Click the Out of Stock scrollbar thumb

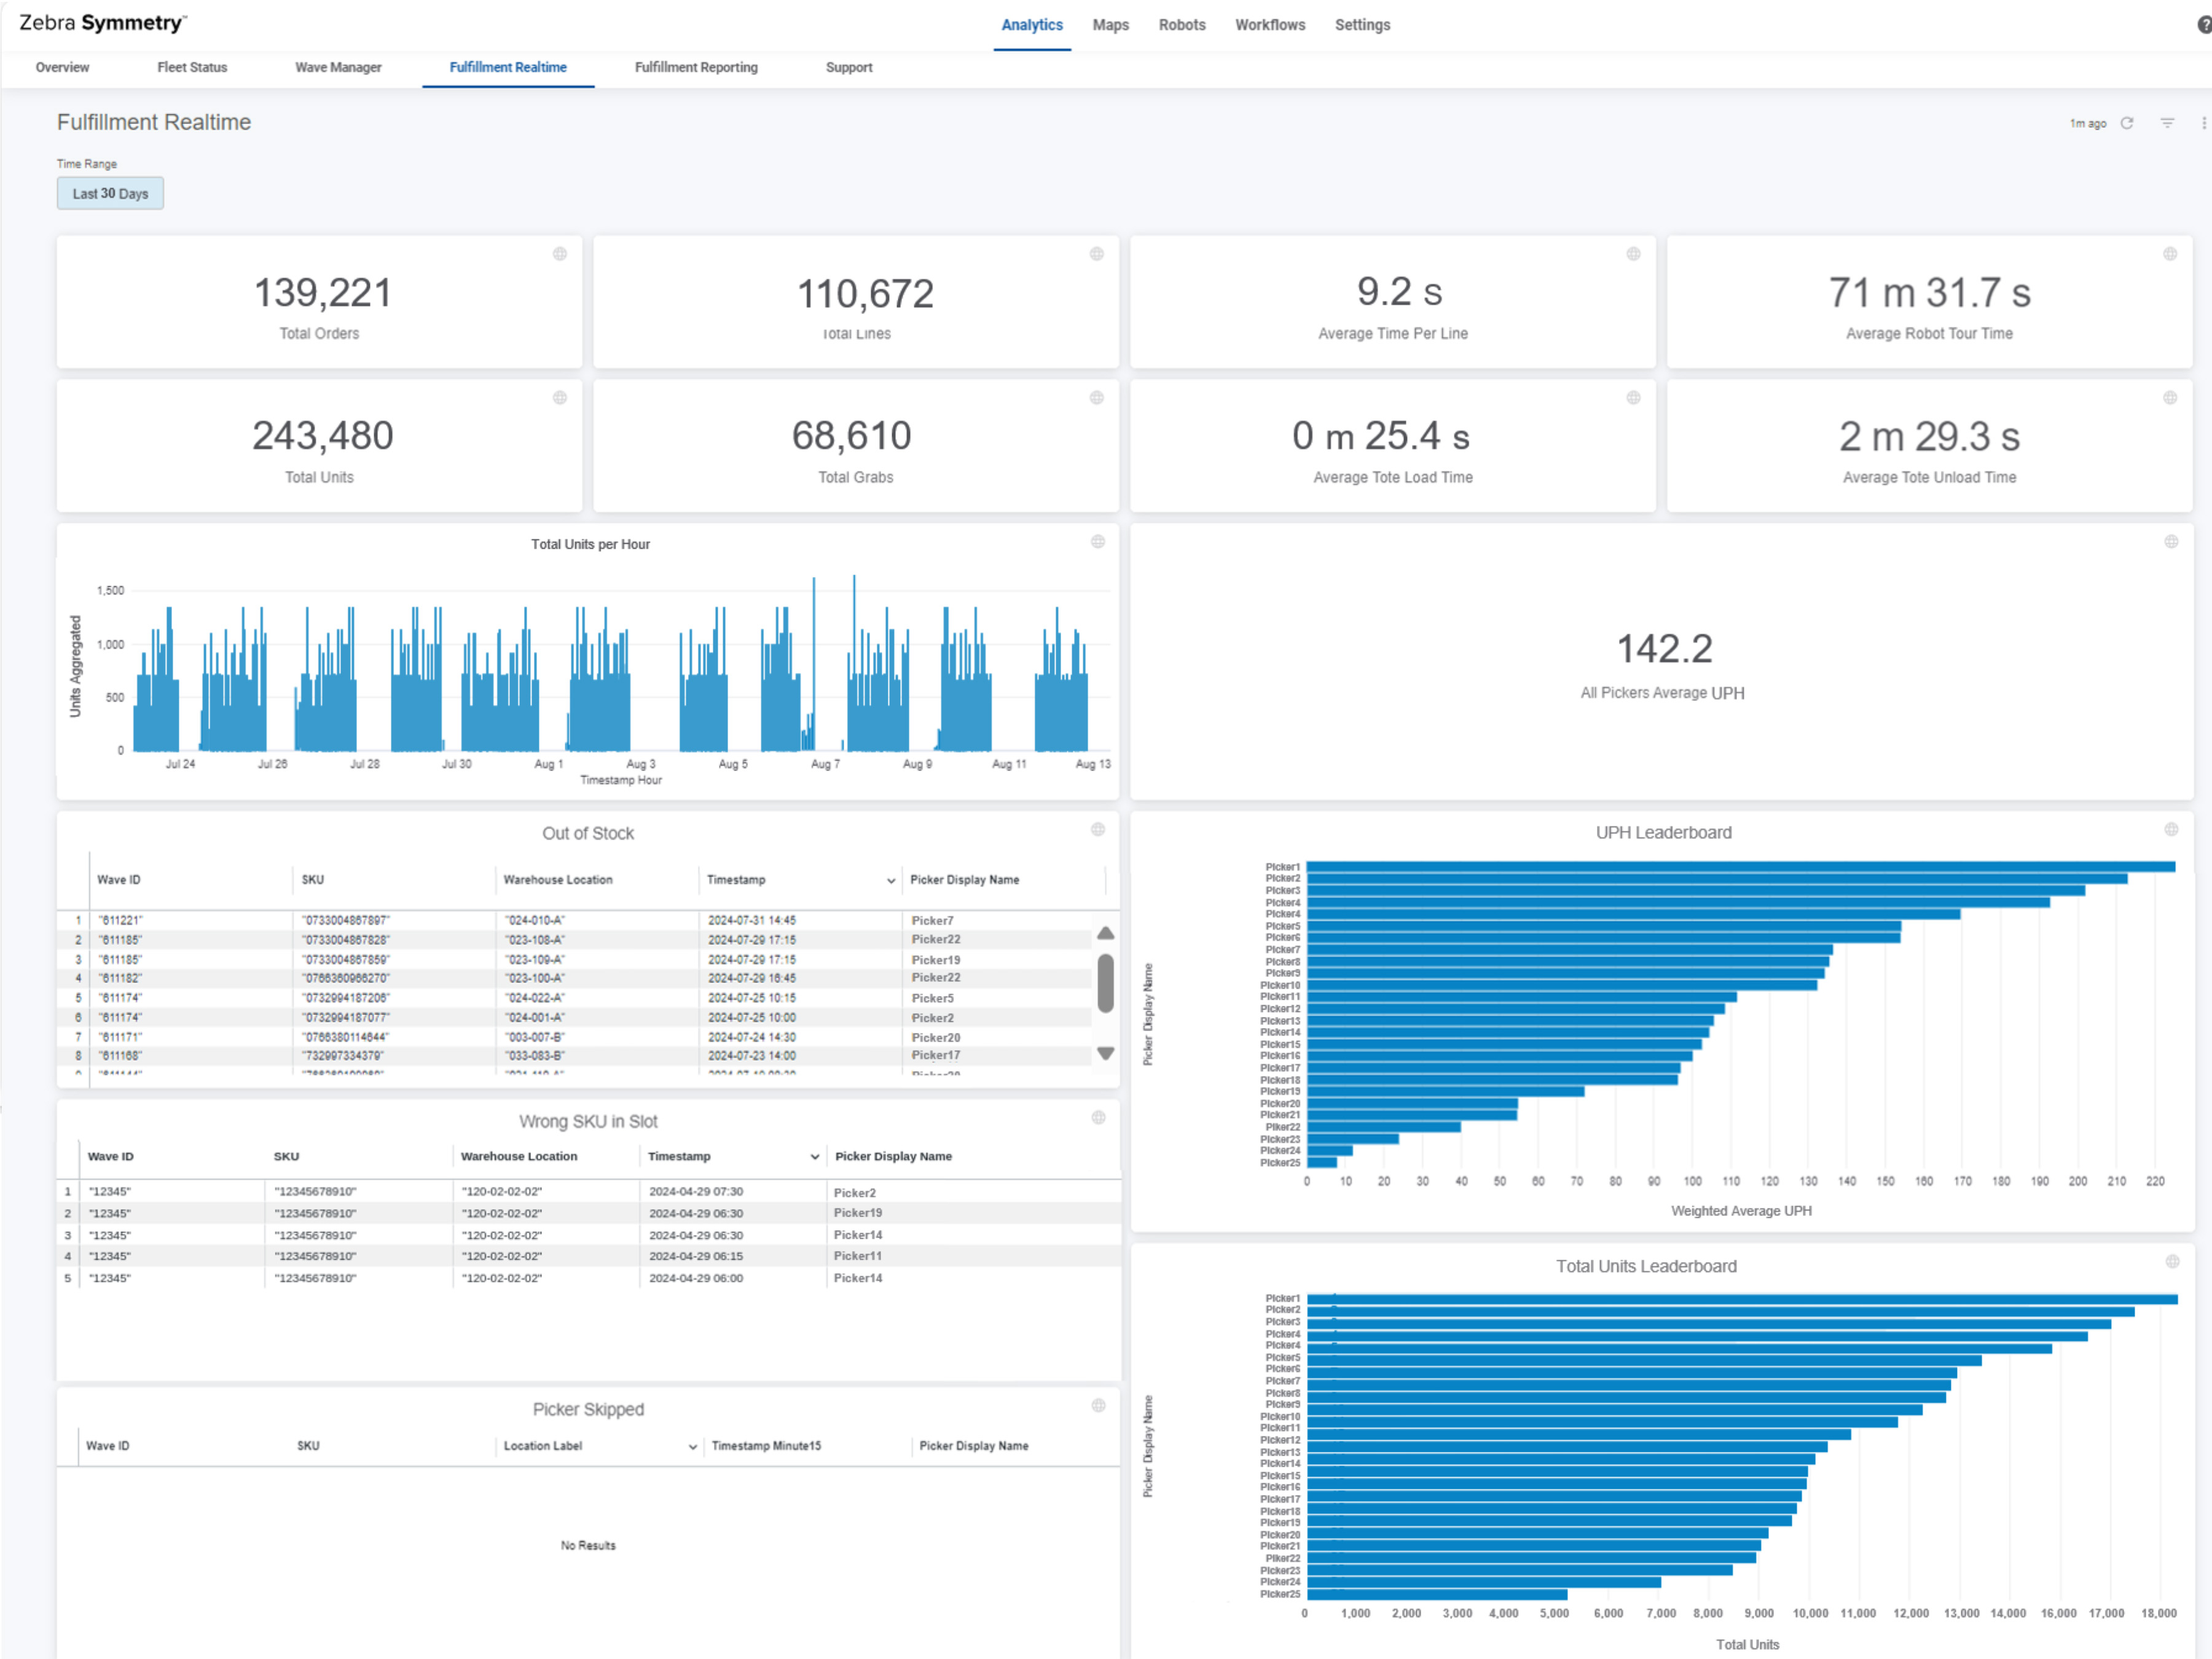[1105, 983]
